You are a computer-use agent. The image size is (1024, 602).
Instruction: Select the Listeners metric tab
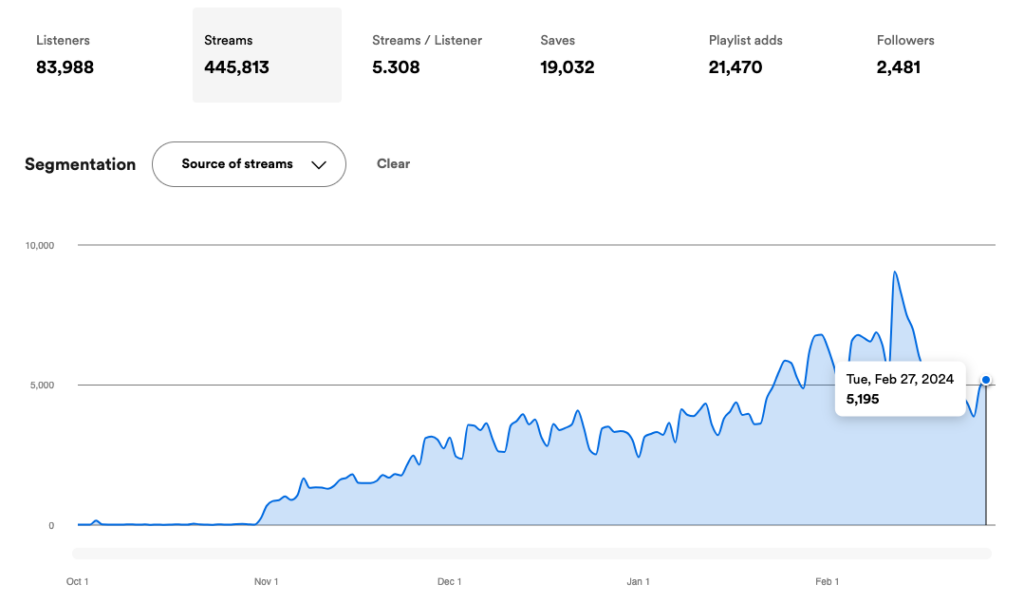click(x=65, y=55)
